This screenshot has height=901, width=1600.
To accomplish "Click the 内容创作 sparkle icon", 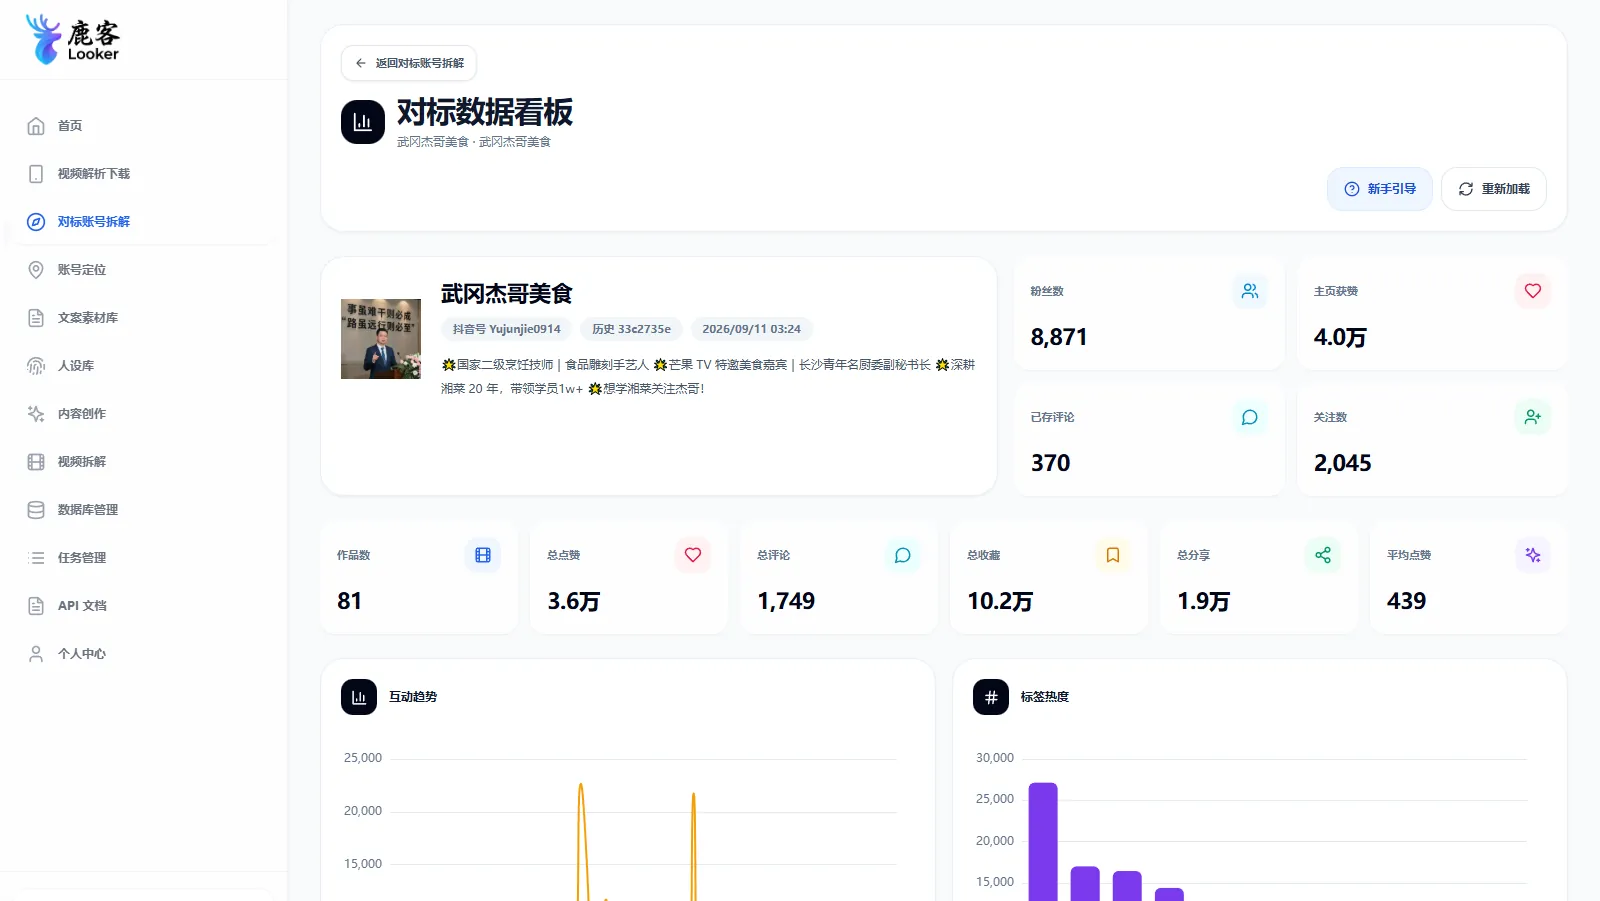I will [36, 414].
